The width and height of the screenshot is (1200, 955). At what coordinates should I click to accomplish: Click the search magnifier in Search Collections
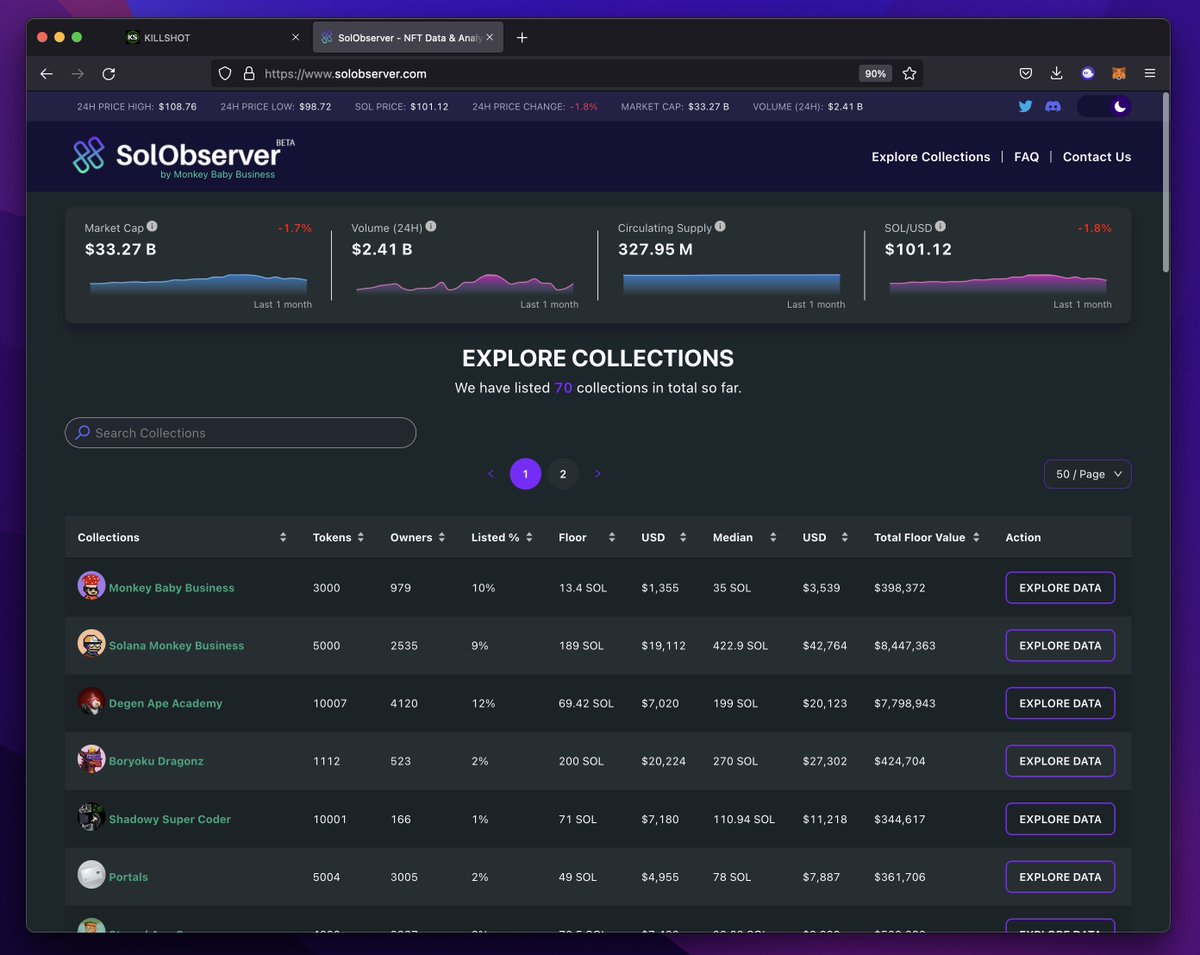[x=83, y=432]
